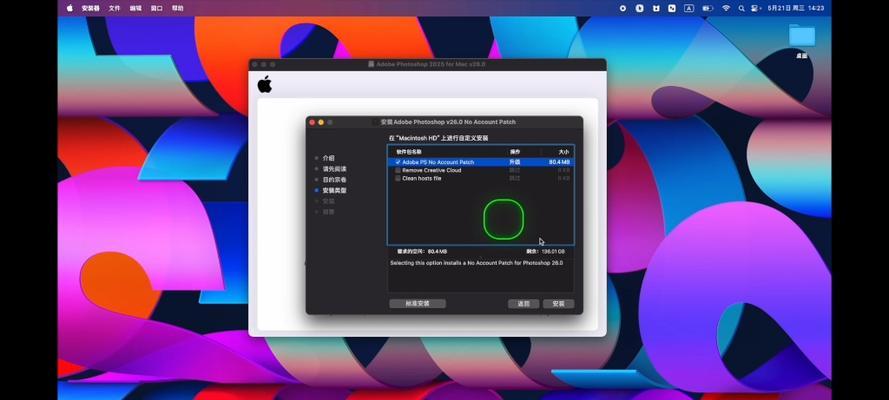Open the blue desktop folder
The width and height of the screenshot is (889, 400).
pos(801,36)
